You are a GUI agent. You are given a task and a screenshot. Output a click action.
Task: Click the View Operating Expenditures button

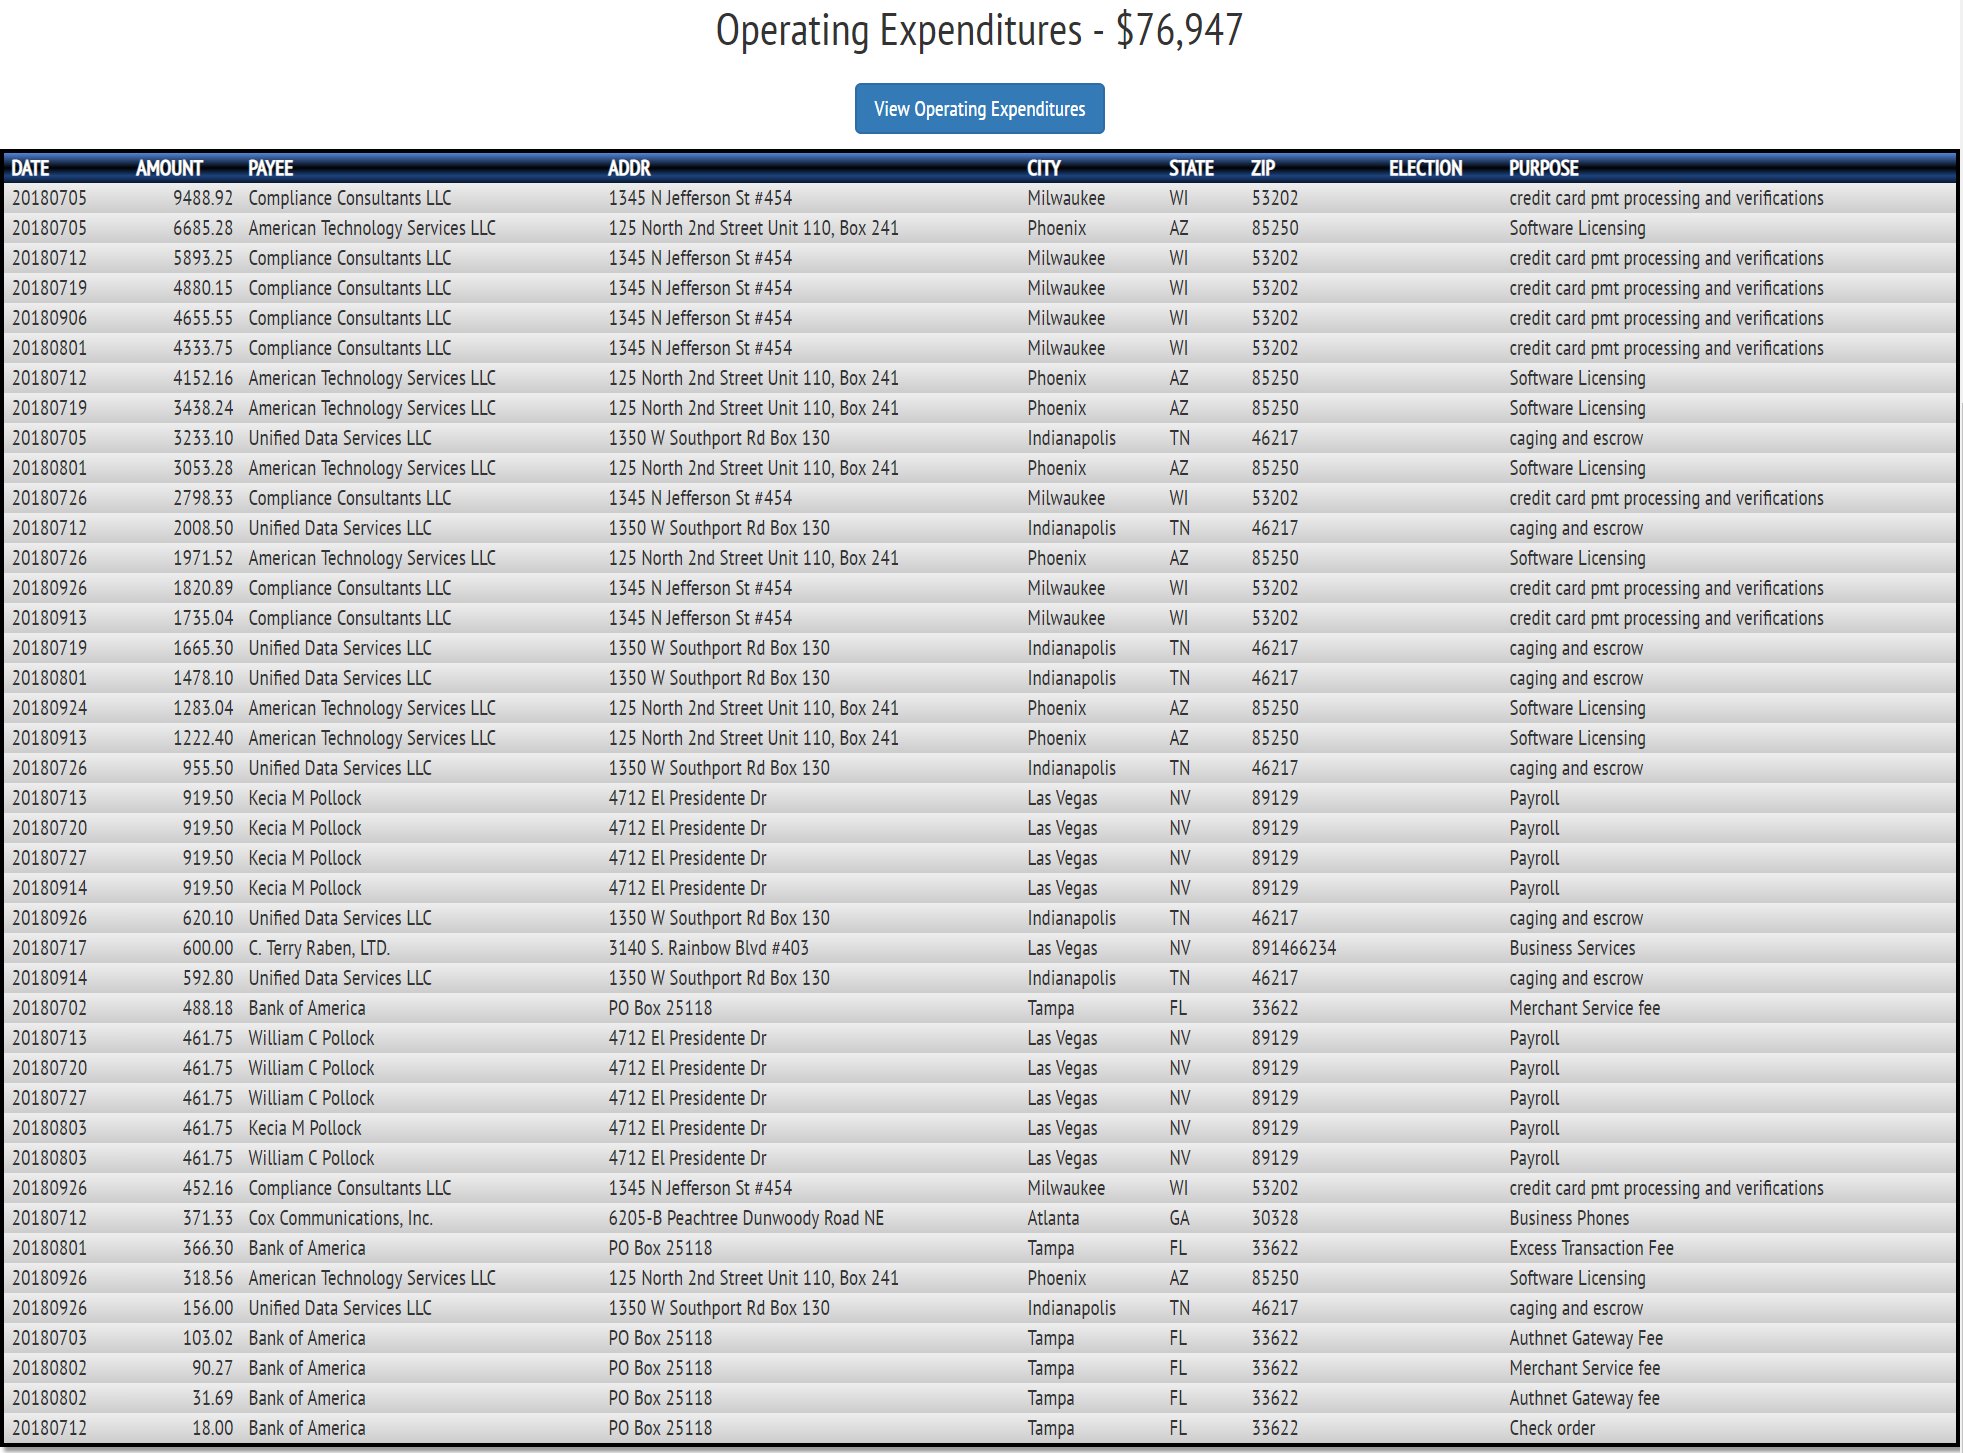pyautogui.click(x=979, y=109)
